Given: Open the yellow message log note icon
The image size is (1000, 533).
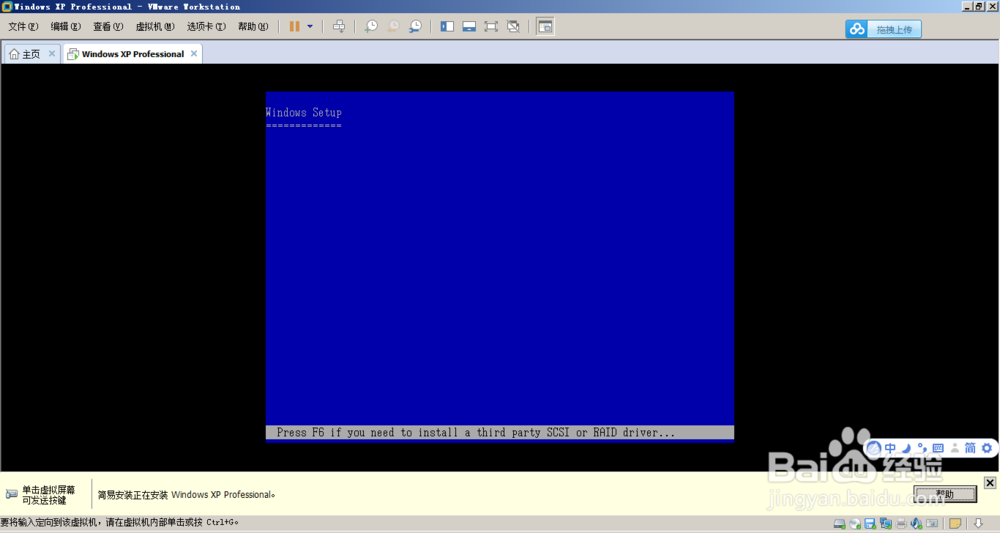Looking at the screenshot, I should pyautogui.click(x=955, y=523).
